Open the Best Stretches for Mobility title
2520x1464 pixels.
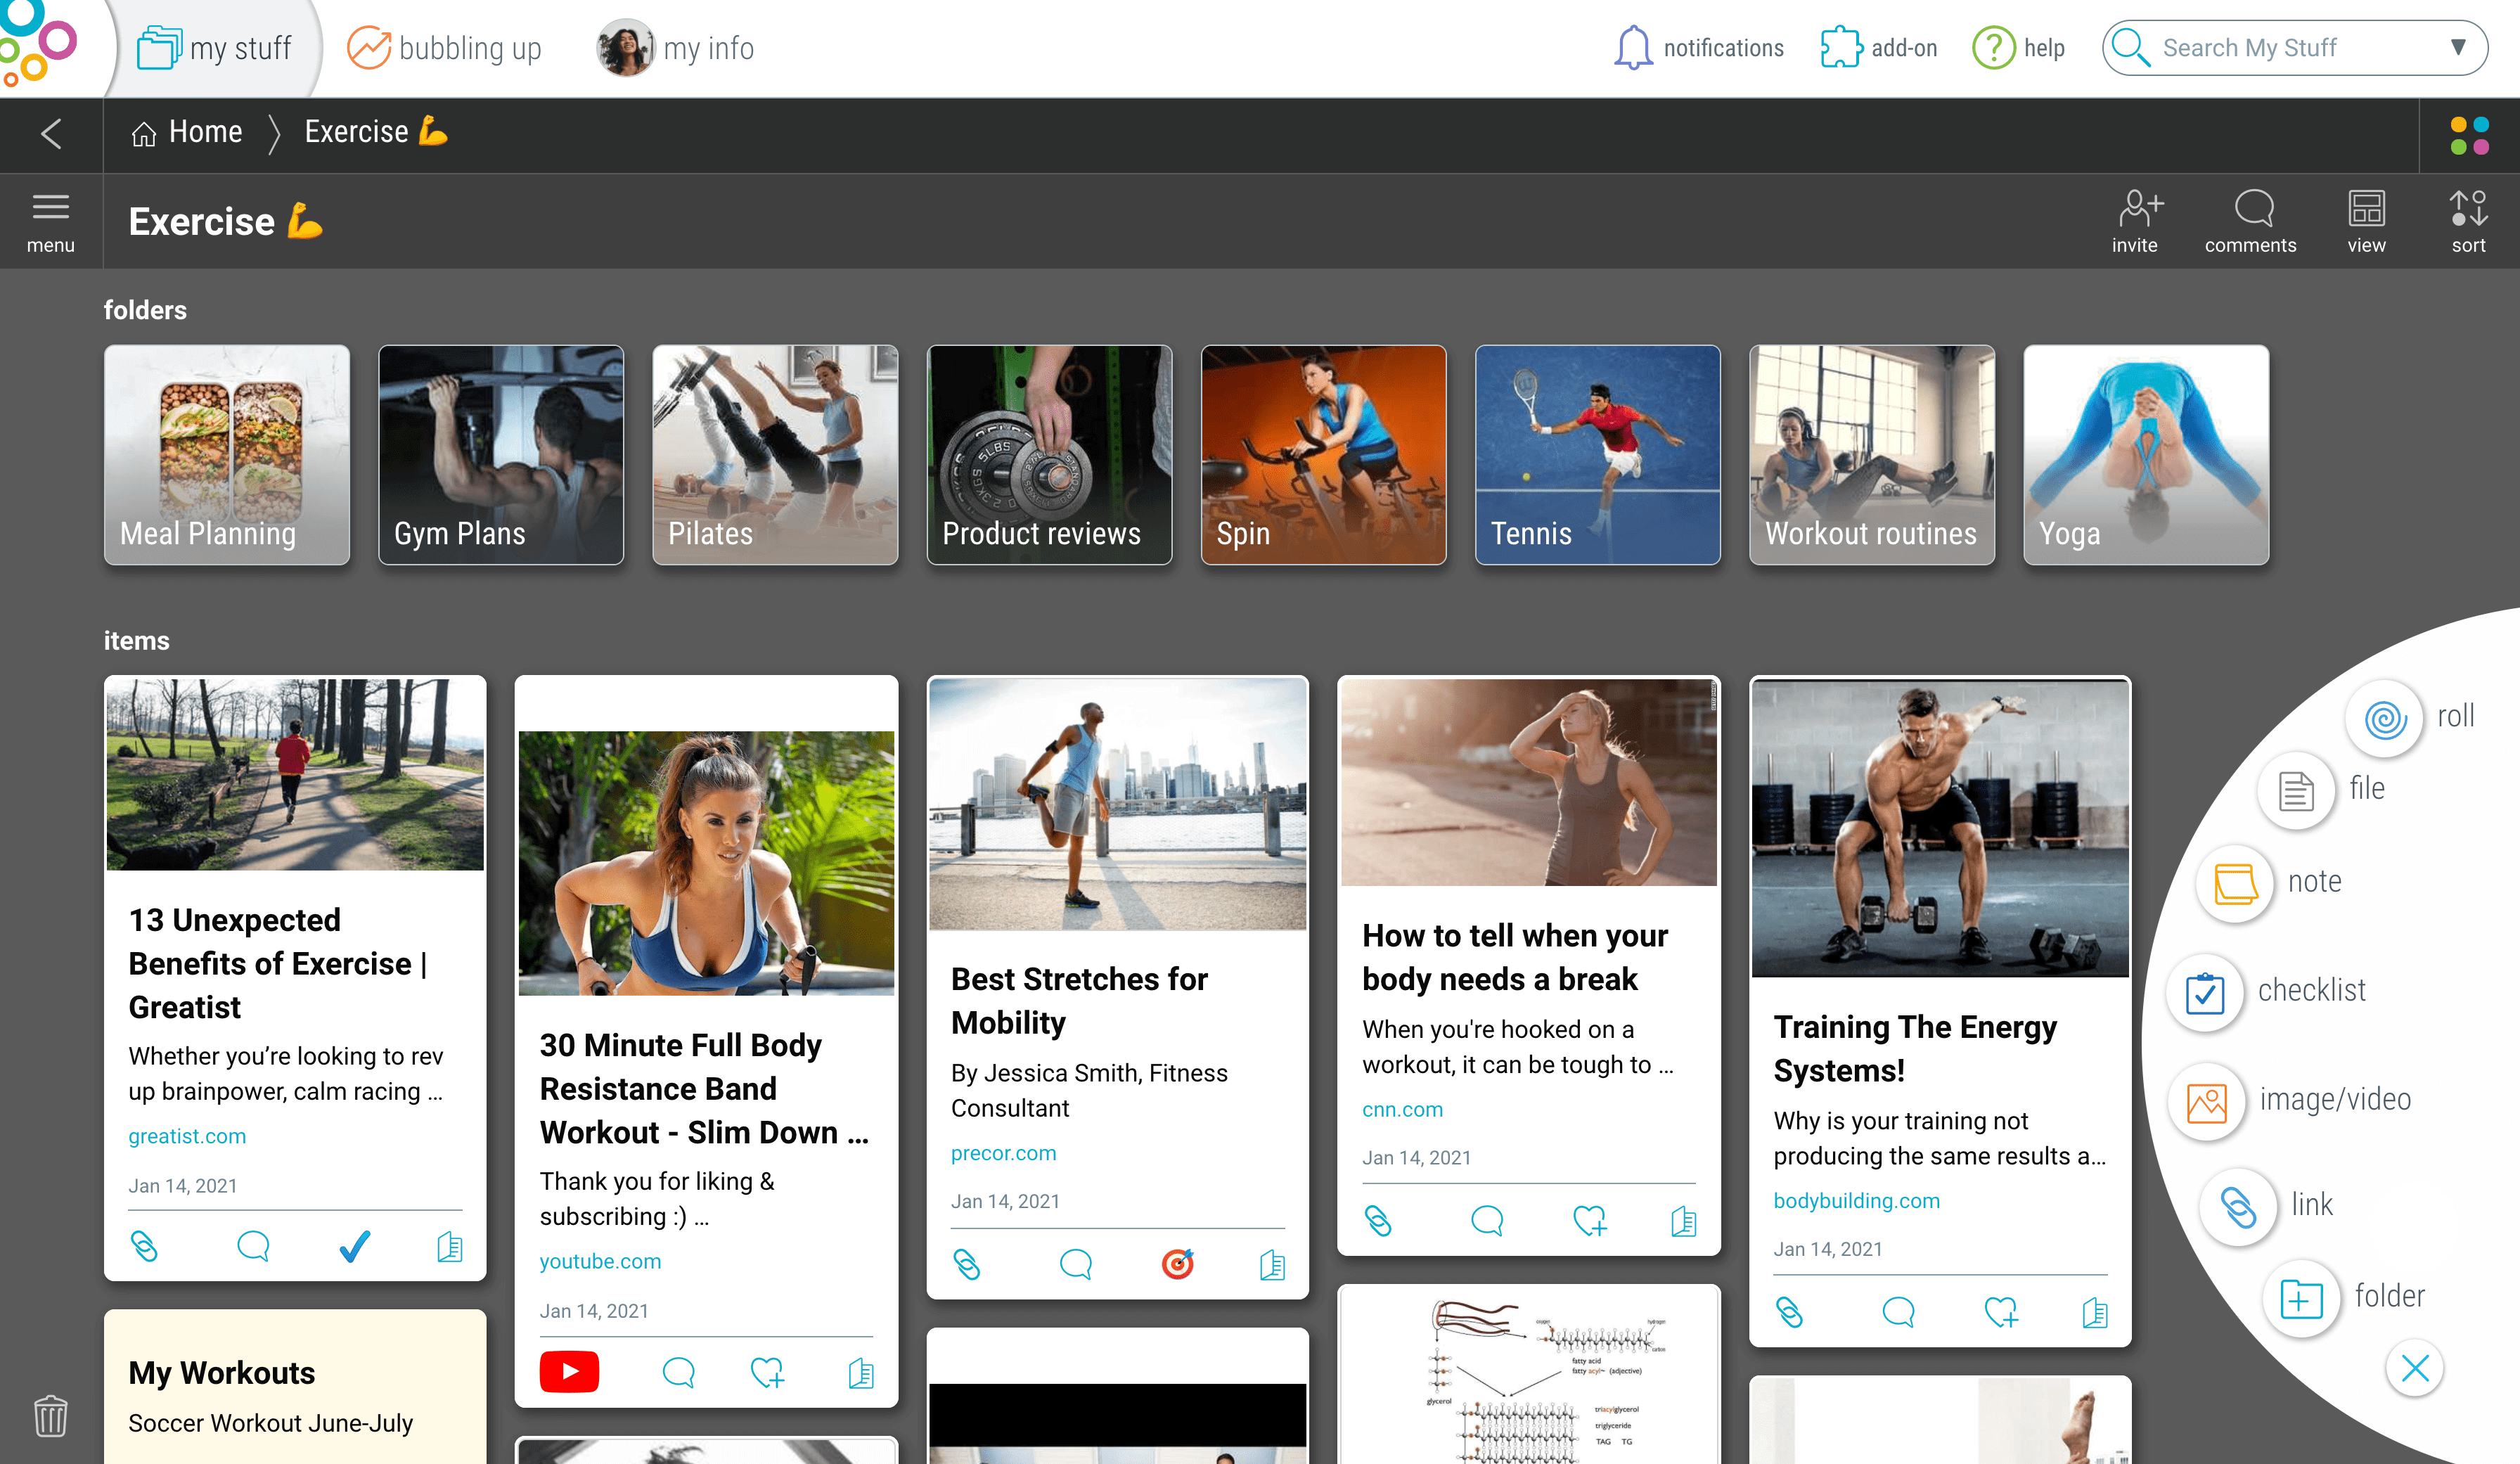pyautogui.click(x=1079, y=1000)
